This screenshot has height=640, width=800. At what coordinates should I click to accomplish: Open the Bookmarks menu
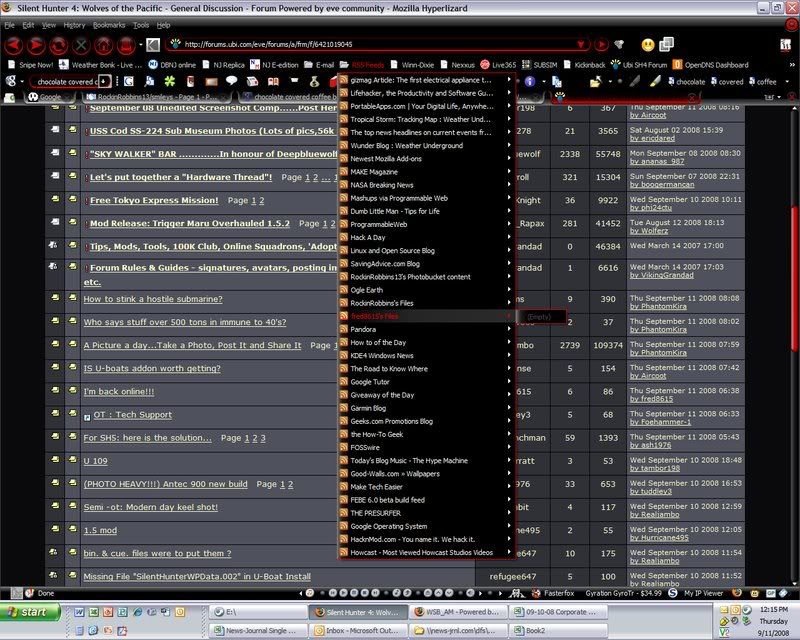tap(109, 25)
